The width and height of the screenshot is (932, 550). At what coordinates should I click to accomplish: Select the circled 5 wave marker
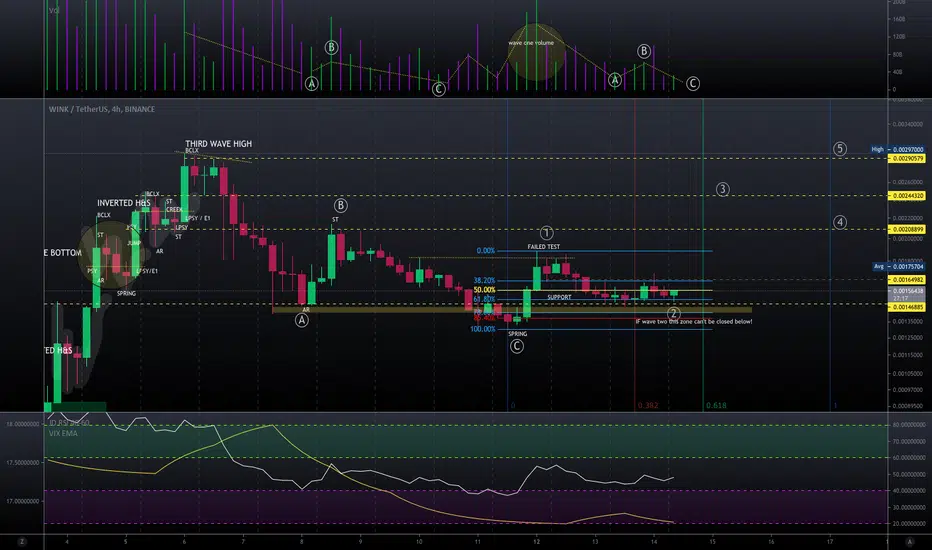tap(839, 149)
